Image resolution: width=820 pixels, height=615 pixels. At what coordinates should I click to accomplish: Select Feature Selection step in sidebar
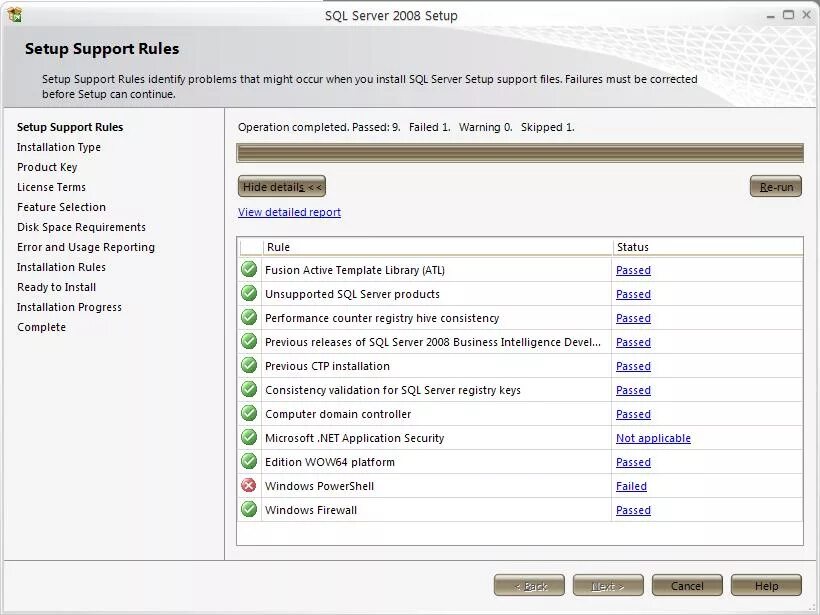tap(61, 207)
